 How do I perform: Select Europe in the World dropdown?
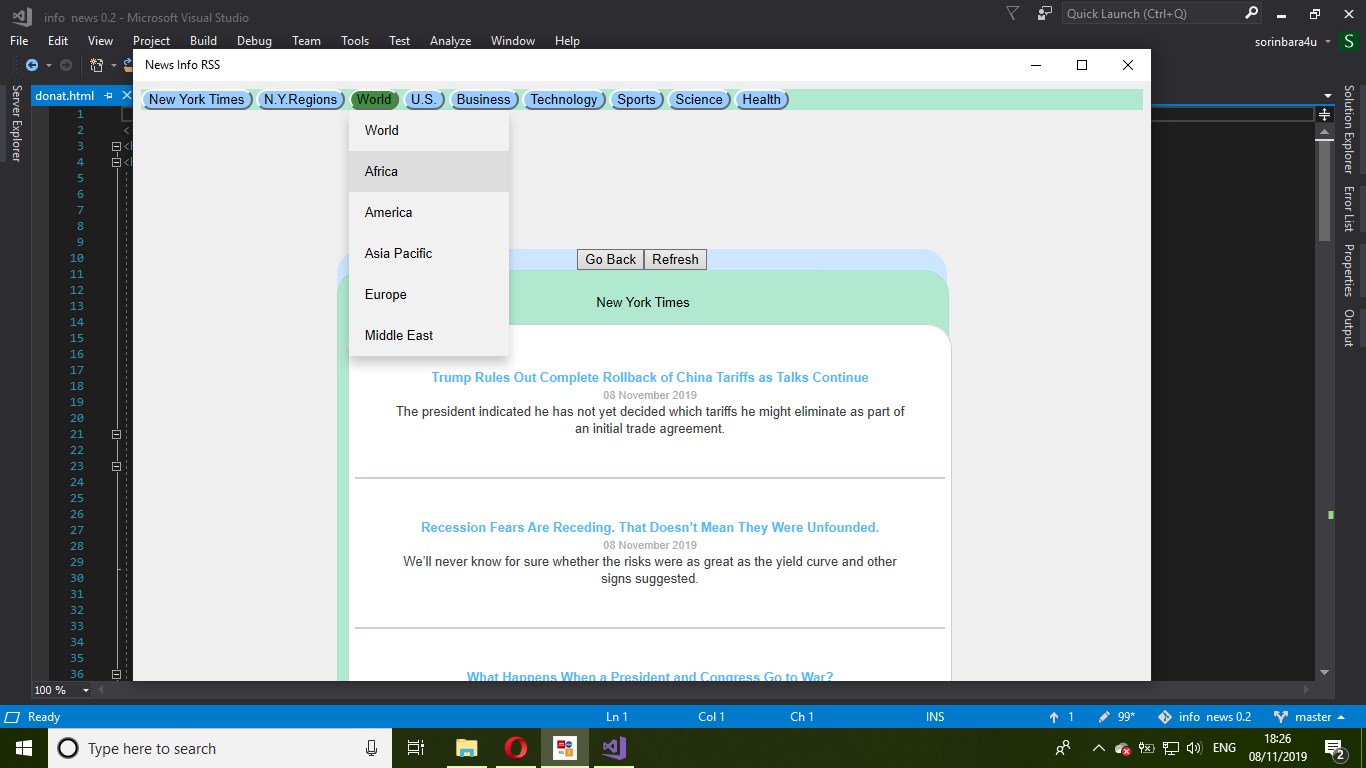pyautogui.click(x=429, y=294)
